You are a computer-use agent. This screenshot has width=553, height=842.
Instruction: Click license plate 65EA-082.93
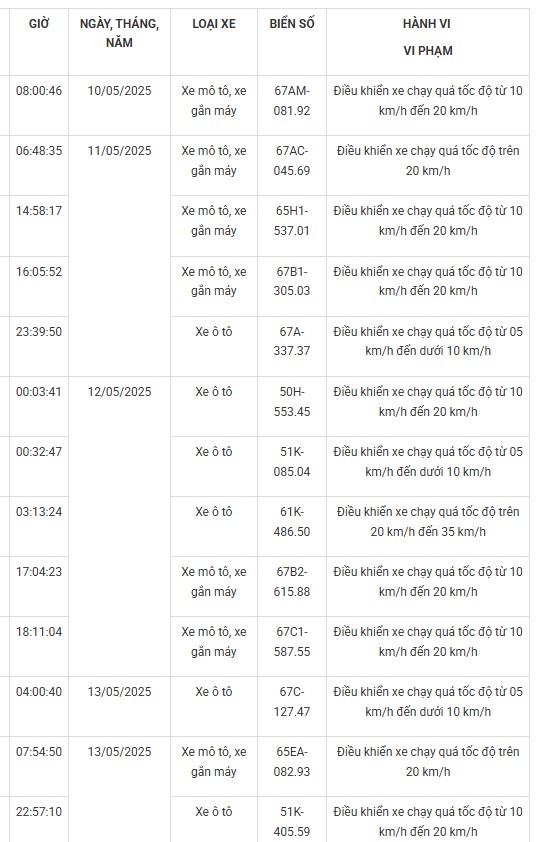(292, 761)
